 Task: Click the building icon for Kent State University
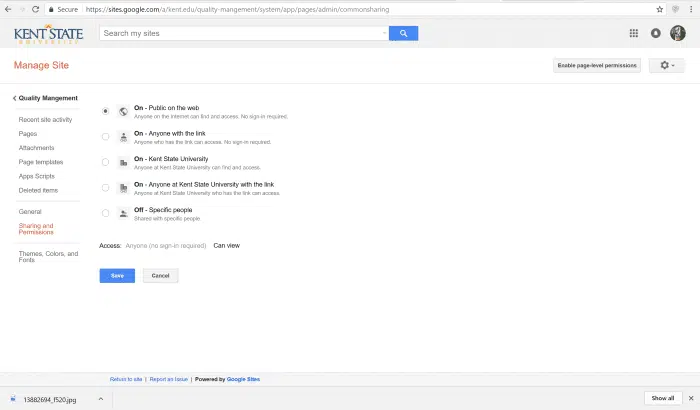124,163
